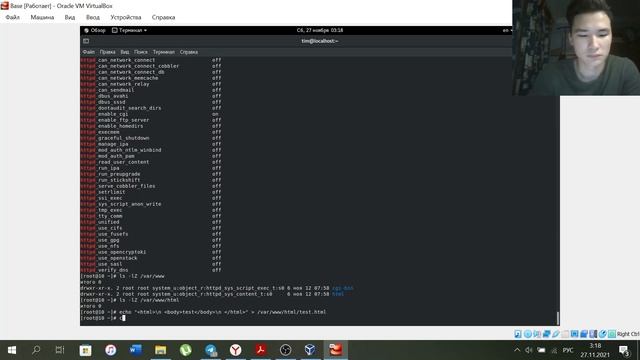Open the terminal's Правка menu

click(x=107, y=52)
